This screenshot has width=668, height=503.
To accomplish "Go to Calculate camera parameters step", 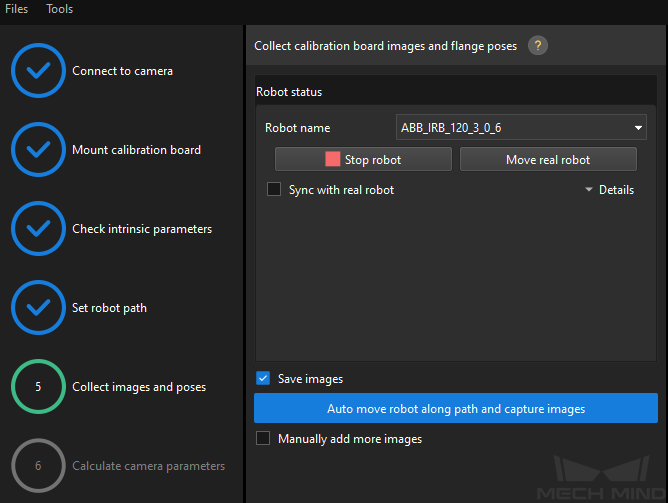I will point(148,466).
